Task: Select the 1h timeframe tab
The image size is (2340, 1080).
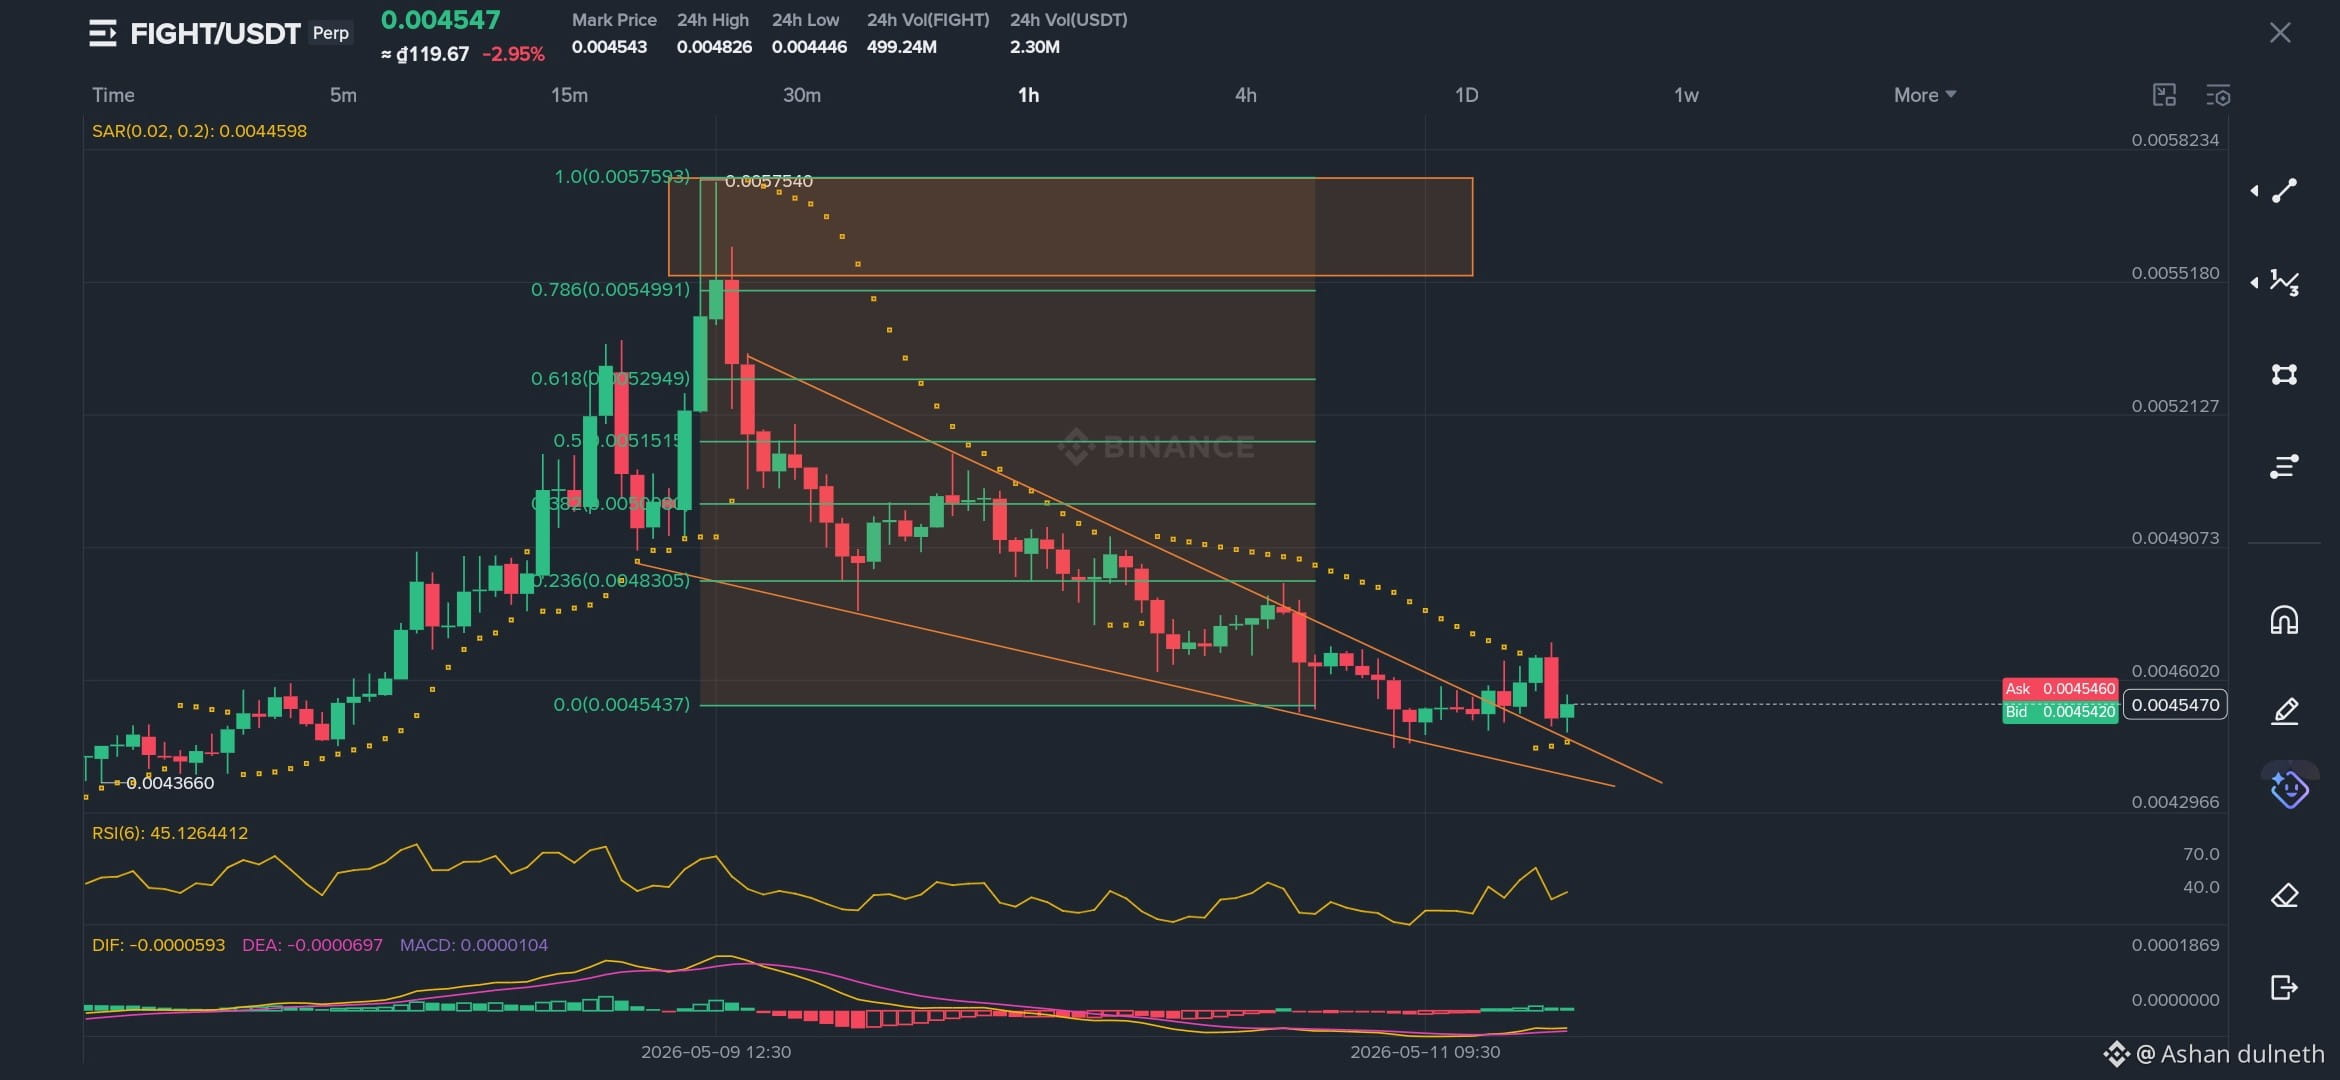Action: 1028,95
